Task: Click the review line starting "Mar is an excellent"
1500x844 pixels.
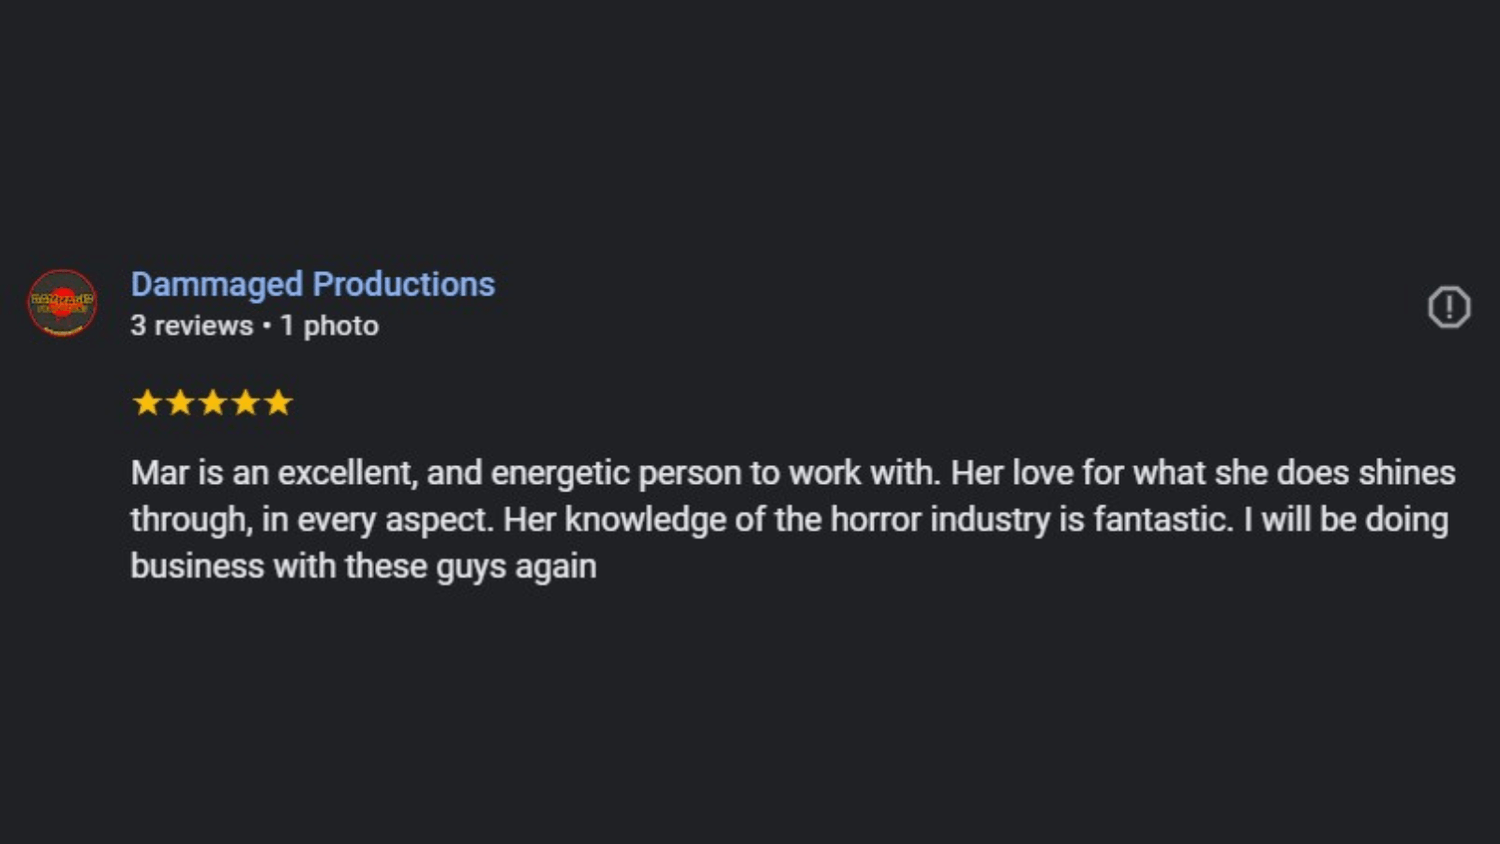Action: [x=792, y=473]
